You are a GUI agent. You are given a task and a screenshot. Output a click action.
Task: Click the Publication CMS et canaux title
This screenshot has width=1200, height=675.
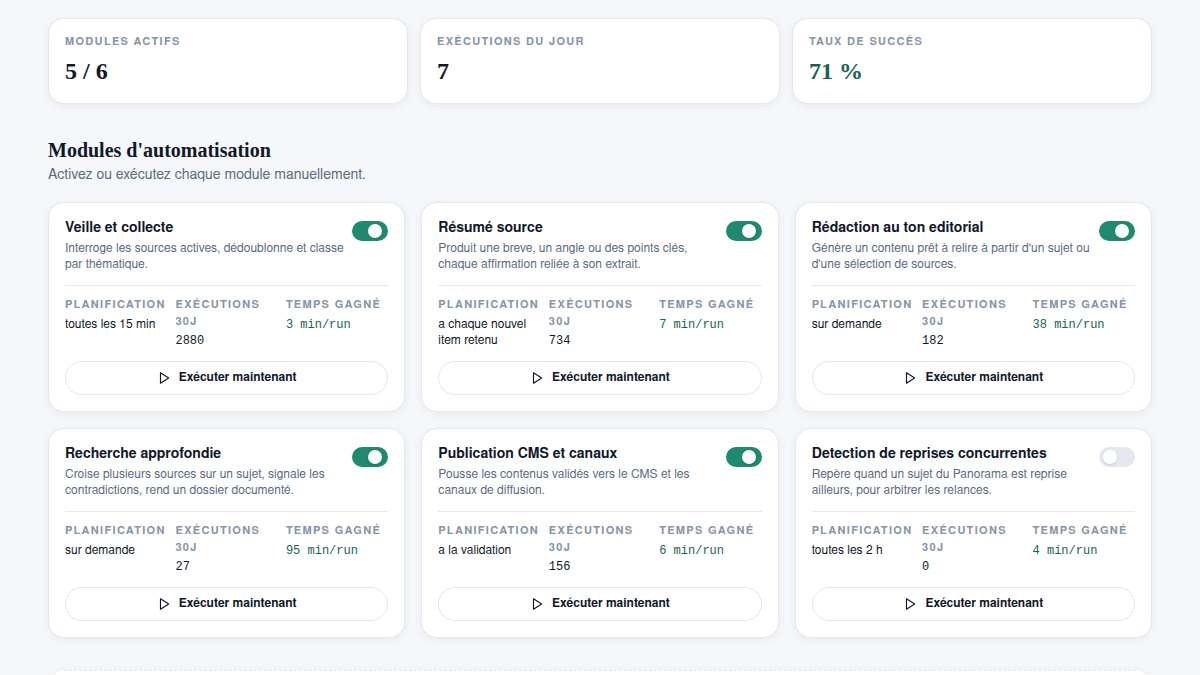[528, 453]
